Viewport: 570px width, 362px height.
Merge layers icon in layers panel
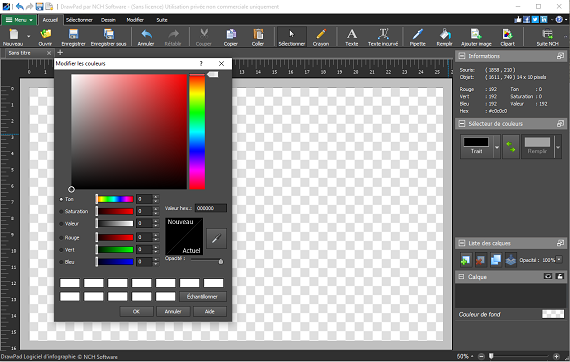click(511, 260)
